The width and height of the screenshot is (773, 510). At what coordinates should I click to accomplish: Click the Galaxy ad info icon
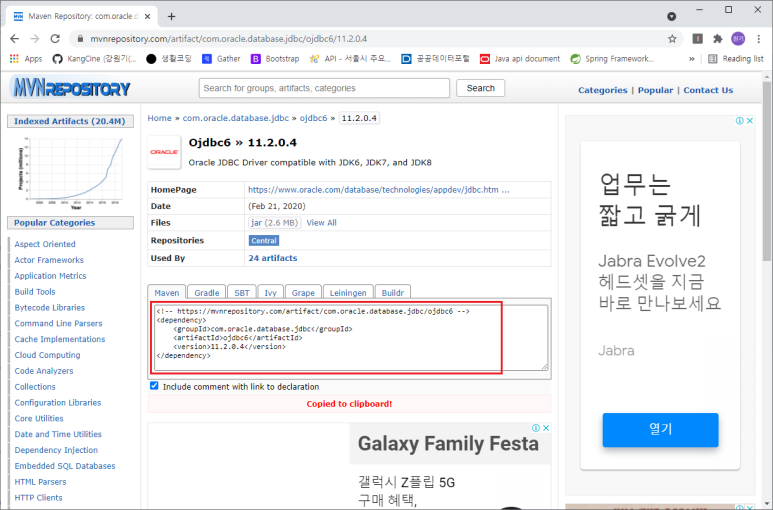536,428
